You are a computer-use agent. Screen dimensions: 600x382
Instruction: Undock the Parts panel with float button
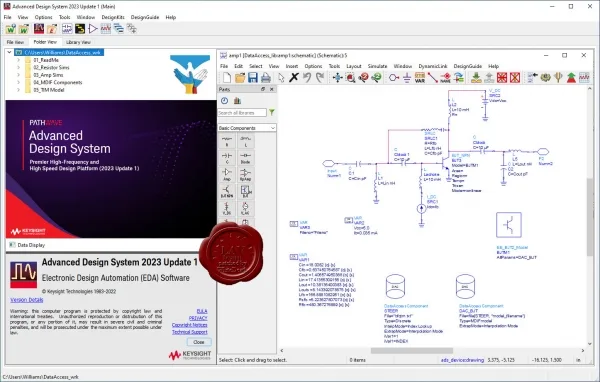click(263, 89)
